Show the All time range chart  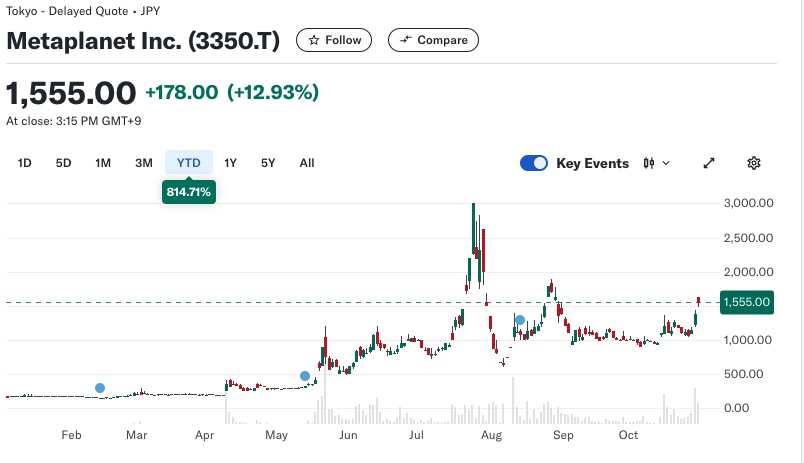click(307, 163)
